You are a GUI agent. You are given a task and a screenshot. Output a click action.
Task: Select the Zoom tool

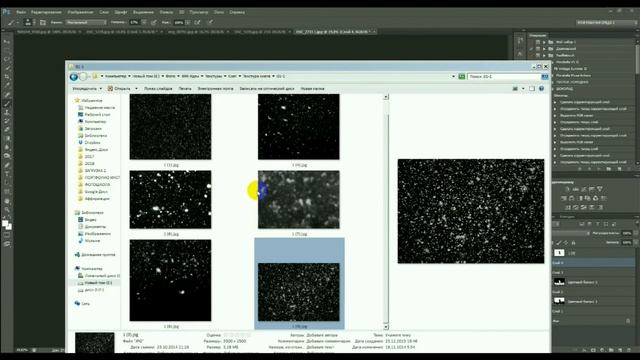click(x=7, y=209)
